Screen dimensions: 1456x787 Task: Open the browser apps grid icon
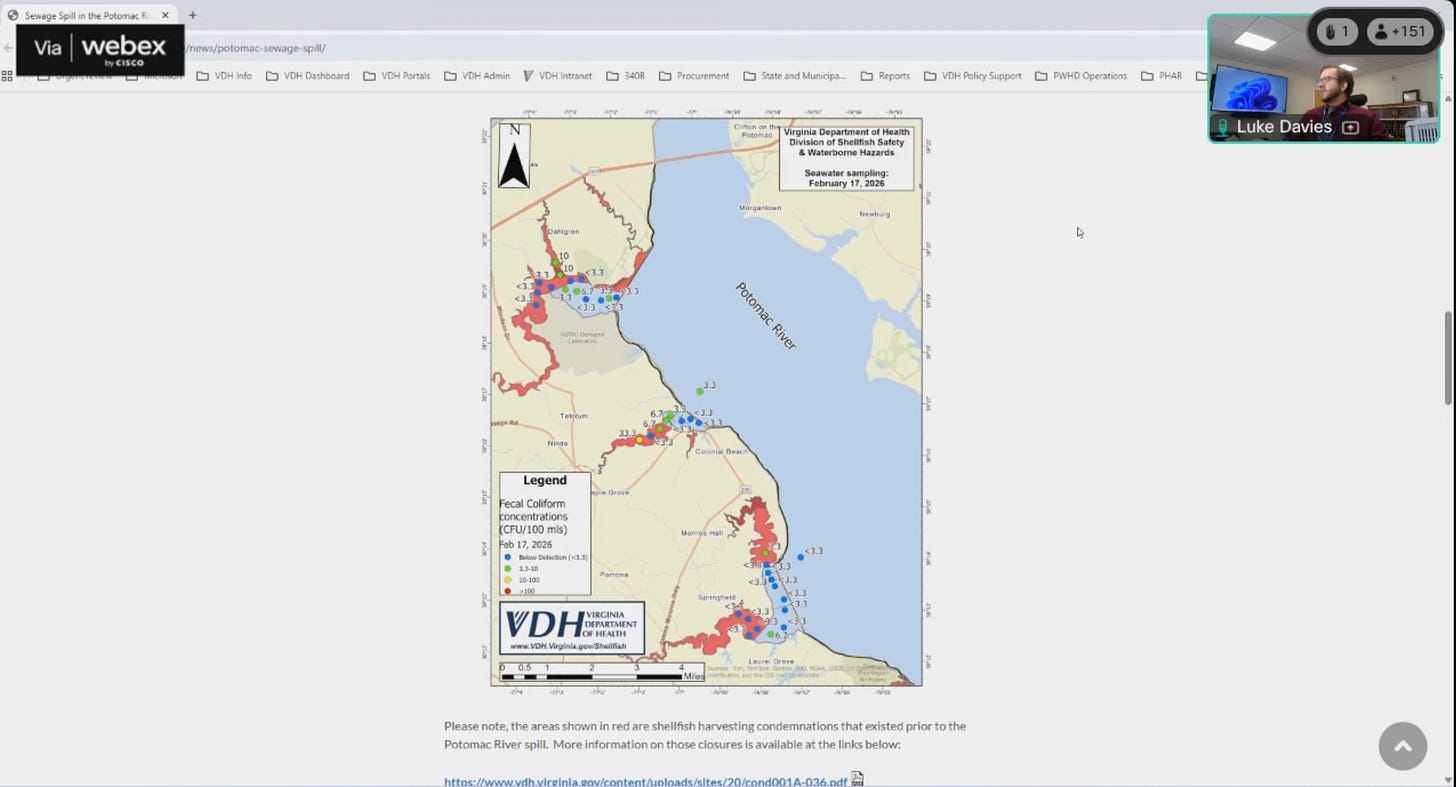point(7,76)
